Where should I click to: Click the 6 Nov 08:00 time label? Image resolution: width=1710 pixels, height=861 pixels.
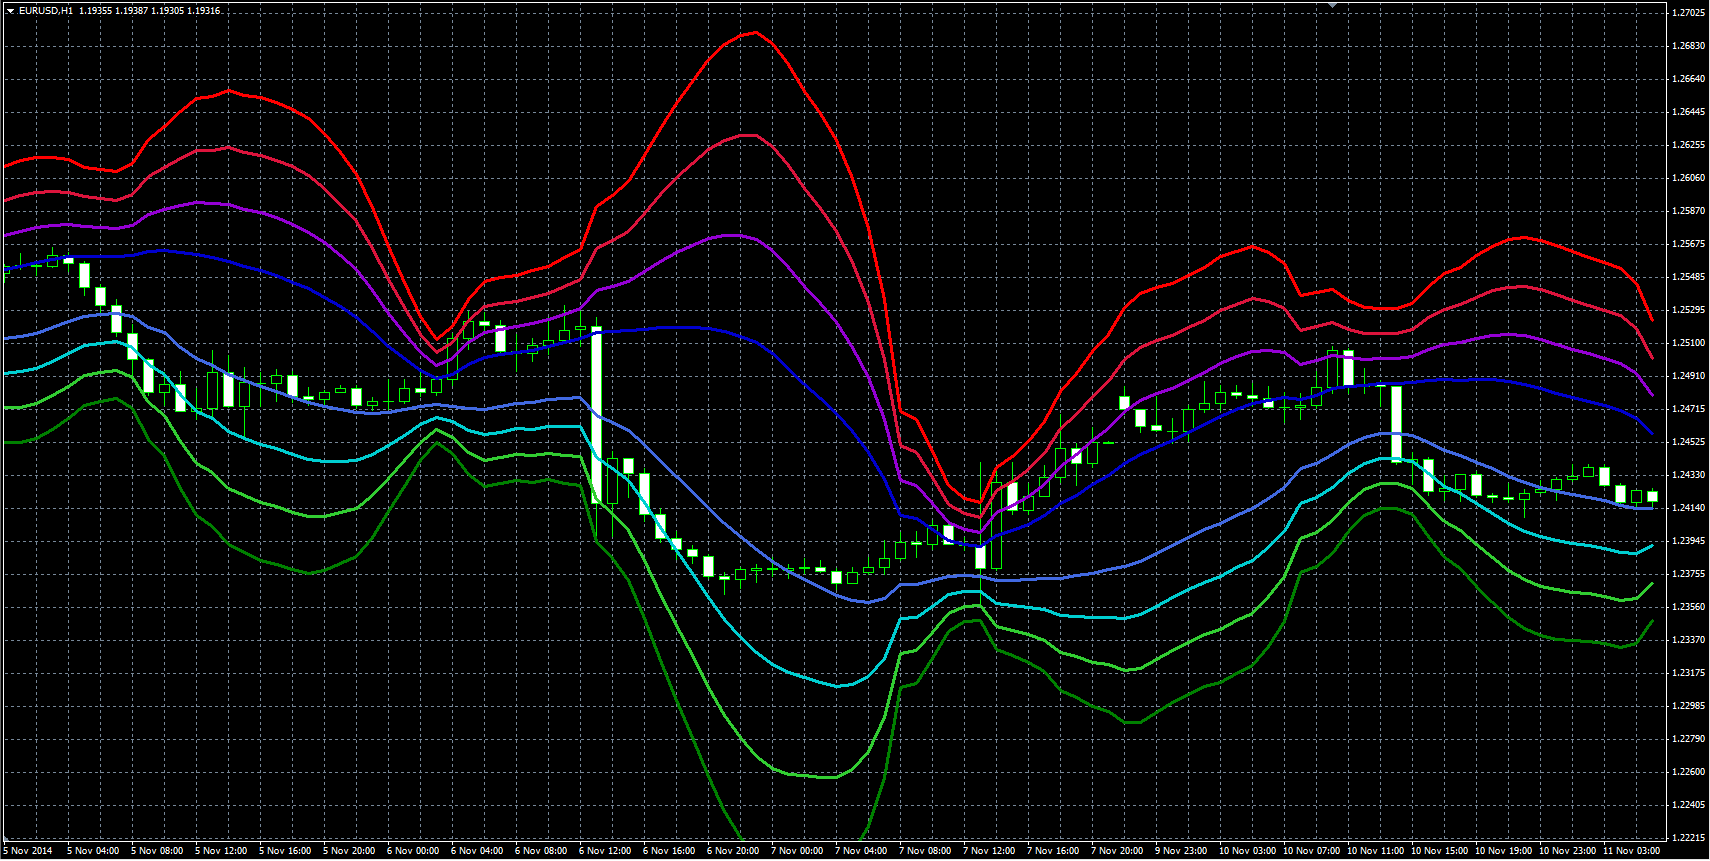pos(541,851)
